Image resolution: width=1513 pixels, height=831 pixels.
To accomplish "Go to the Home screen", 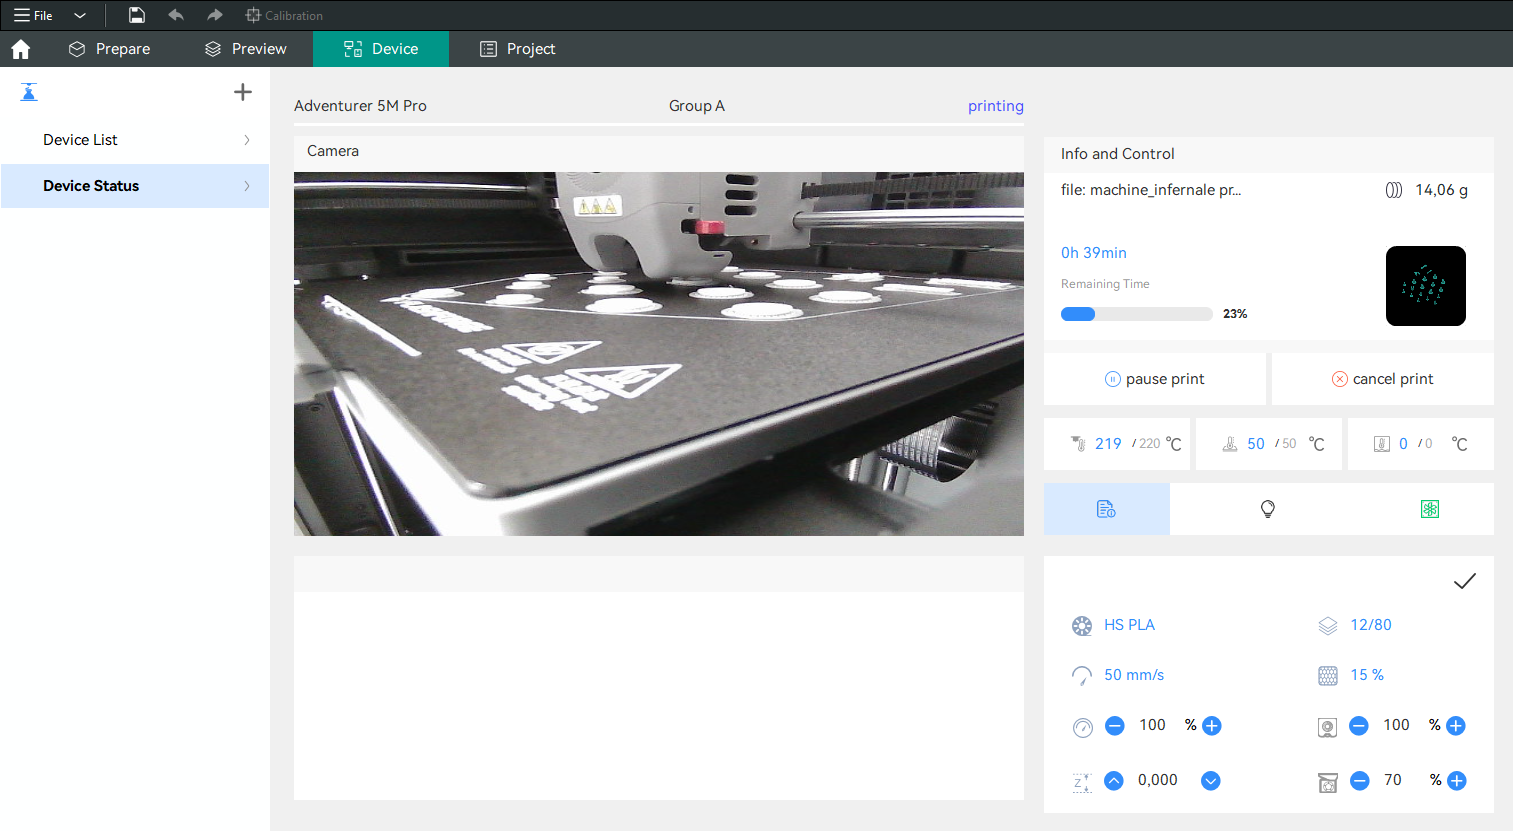I will coord(21,49).
